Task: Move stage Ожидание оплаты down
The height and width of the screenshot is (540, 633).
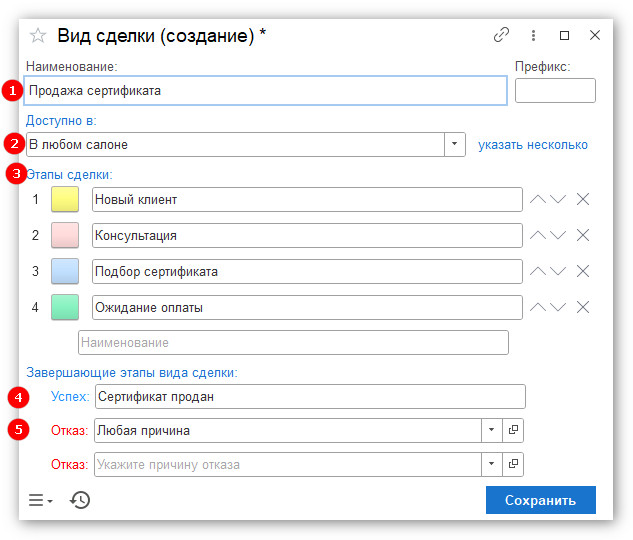Action: coord(558,307)
